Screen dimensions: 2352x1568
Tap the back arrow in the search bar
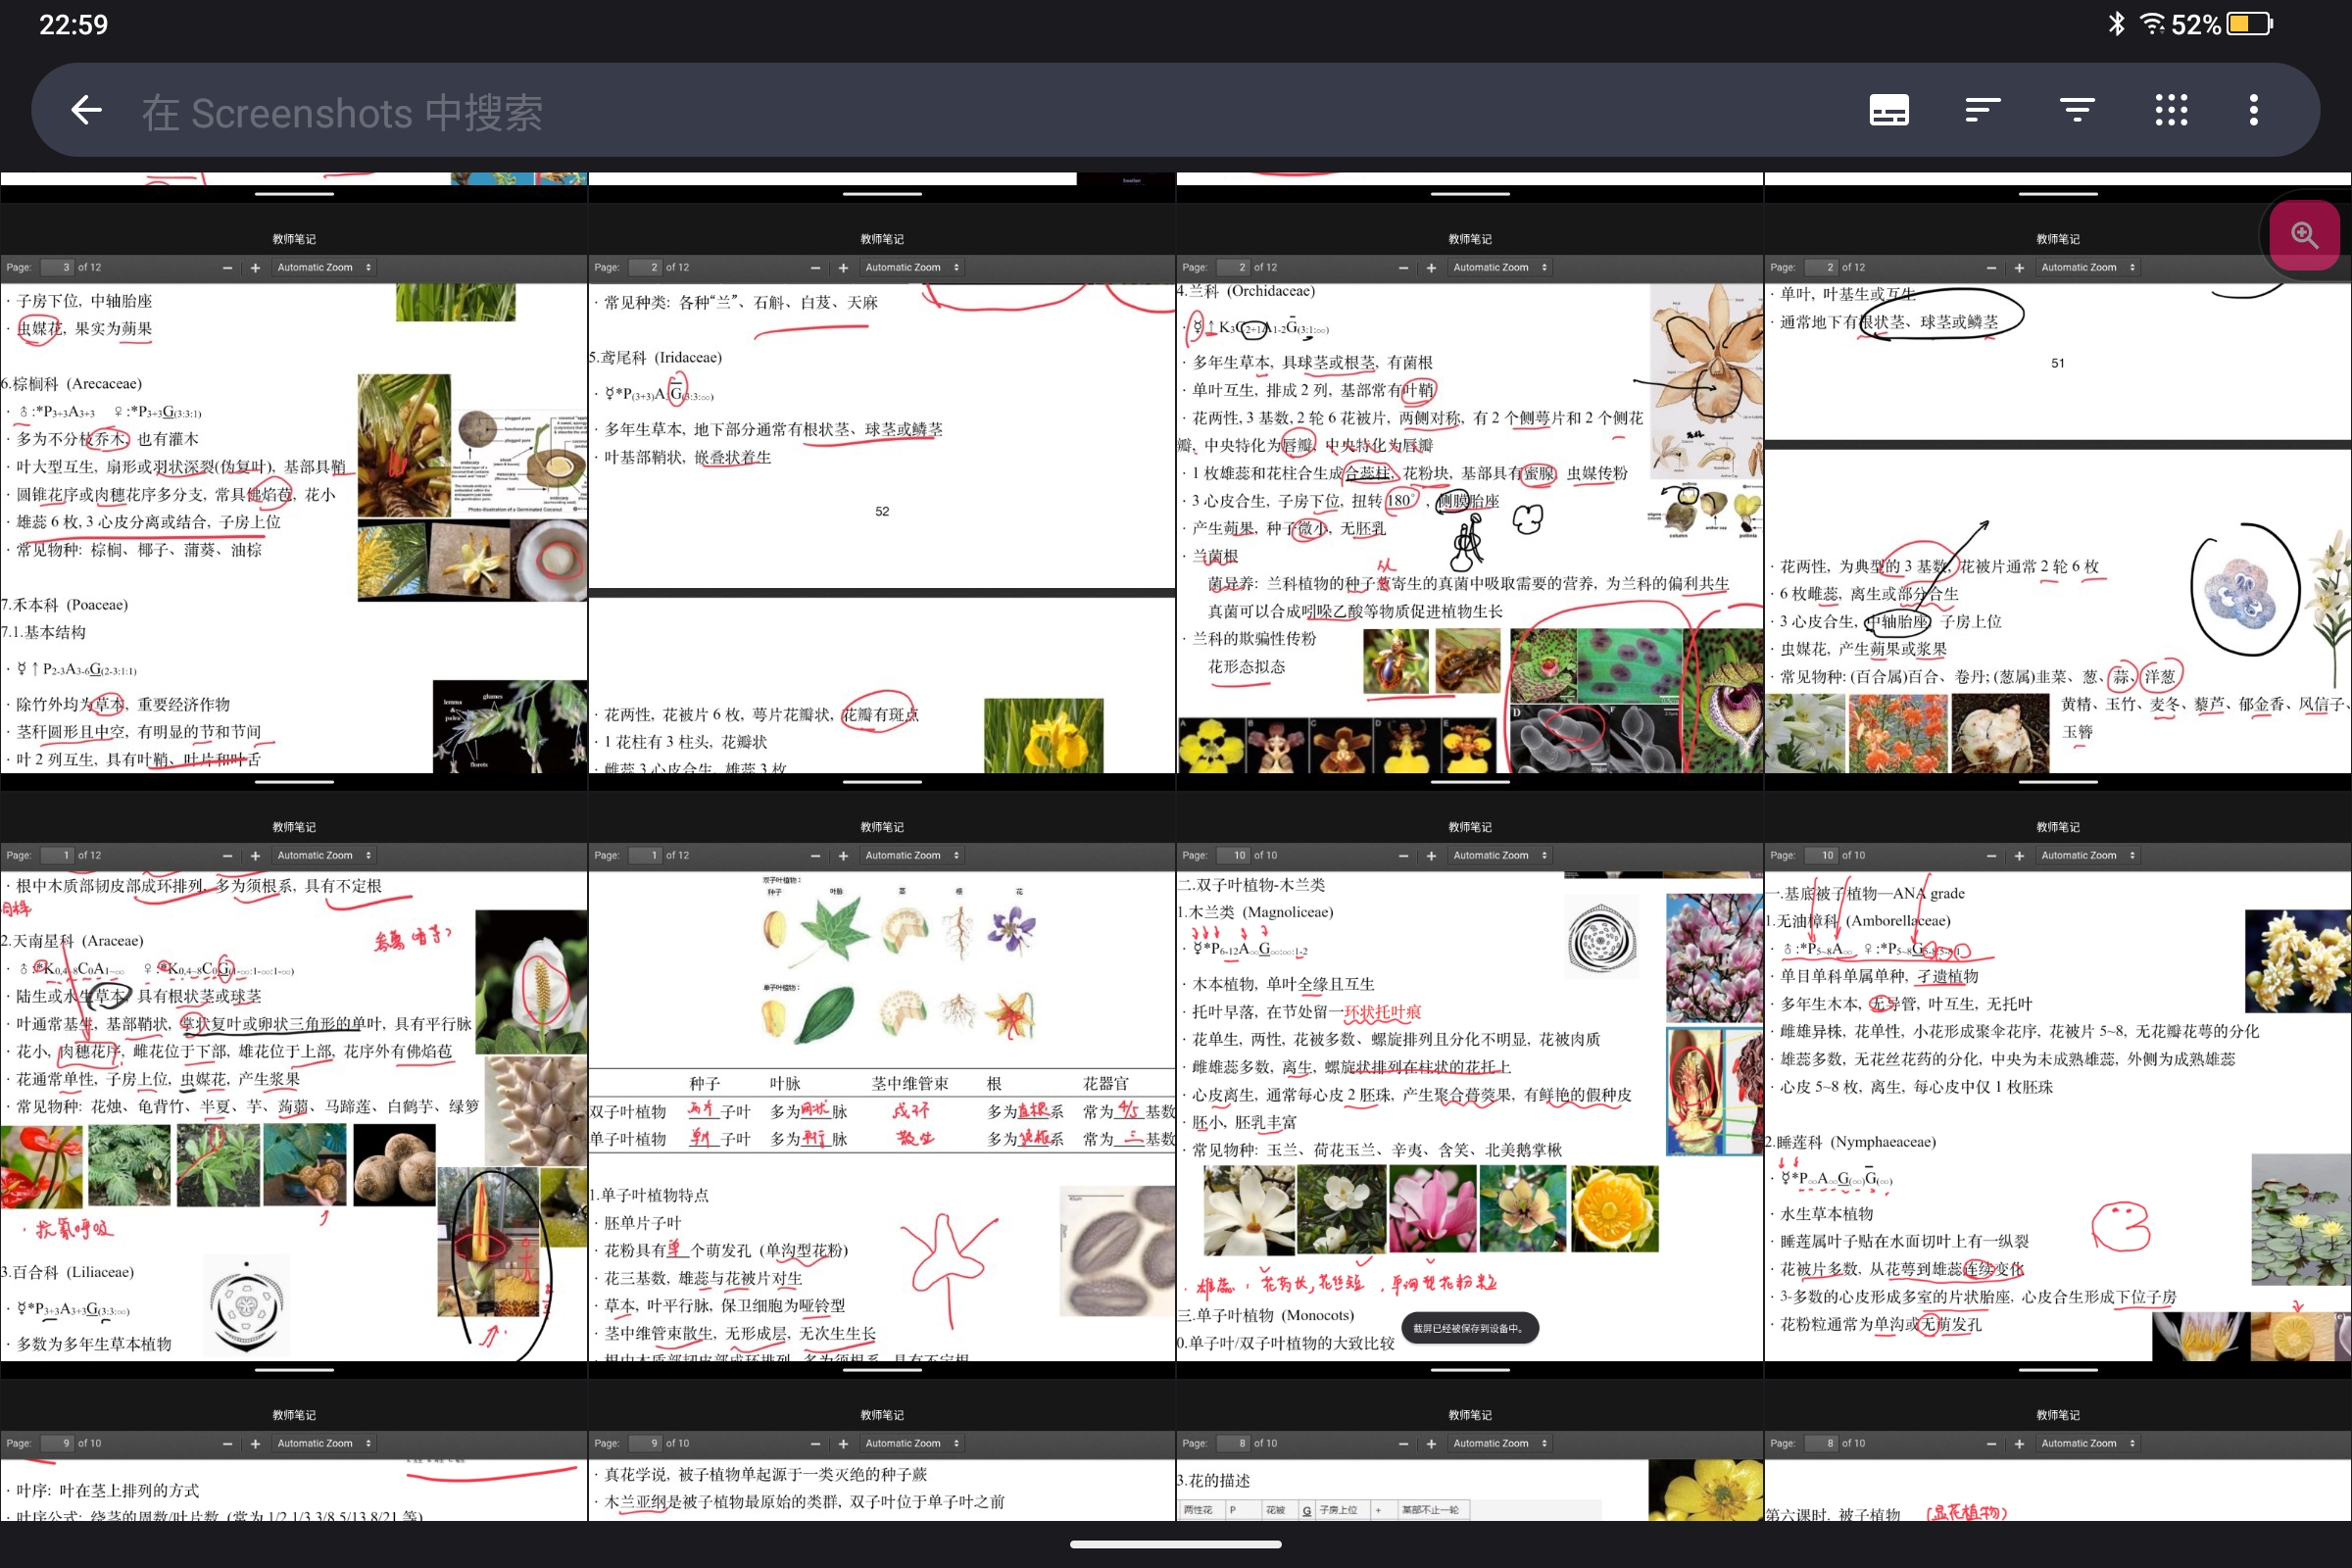pos(87,110)
